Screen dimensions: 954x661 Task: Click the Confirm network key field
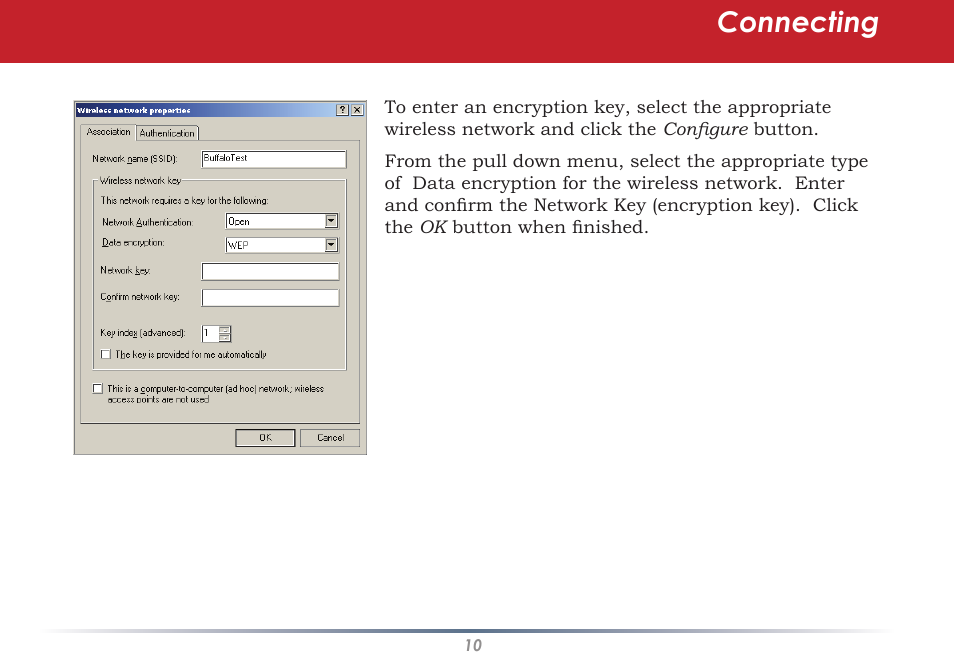point(270,298)
